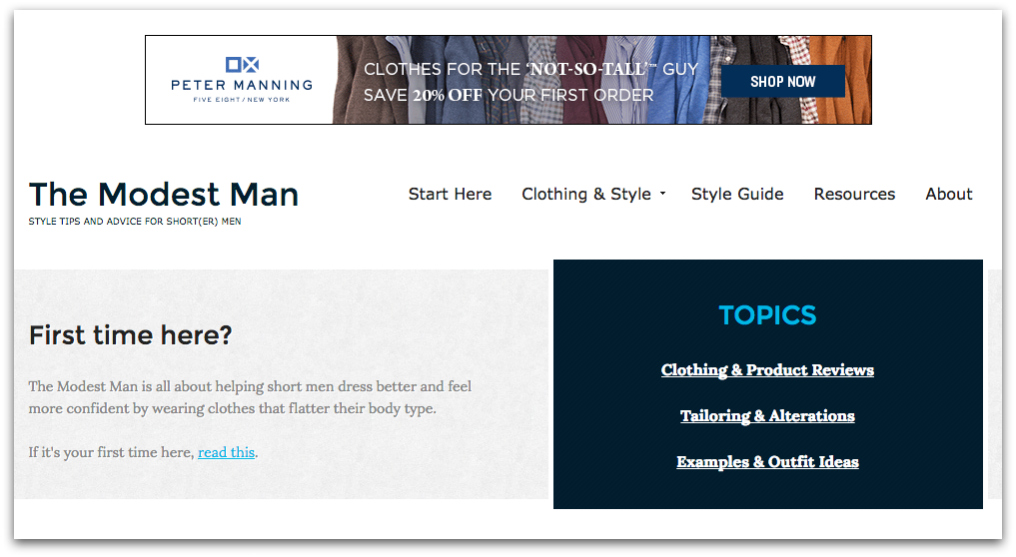This screenshot has height=557, width=1016.
Task: Open the Start Here menu item
Action: 450,194
